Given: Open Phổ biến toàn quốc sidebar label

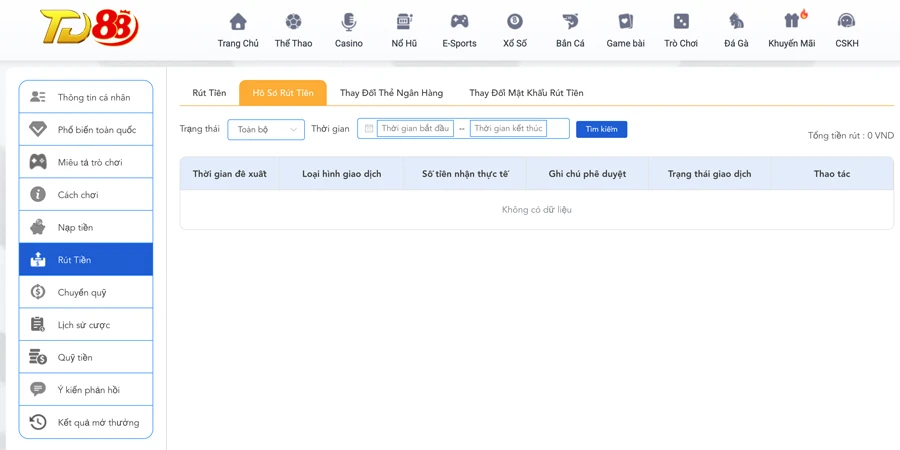Looking at the screenshot, I should click(x=97, y=130).
